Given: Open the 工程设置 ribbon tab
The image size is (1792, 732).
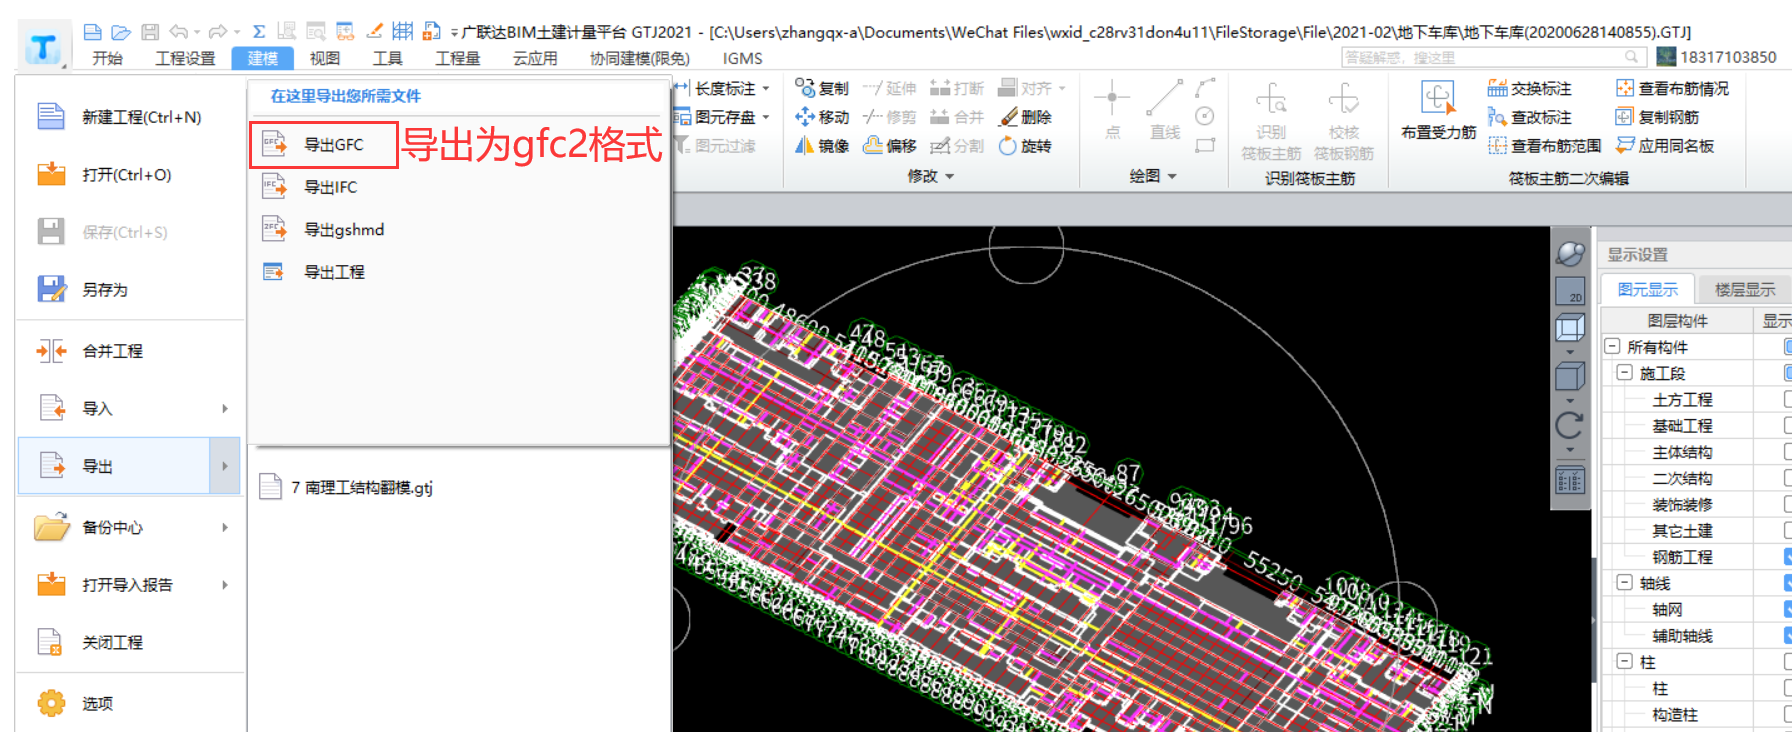Looking at the screenshot, I should pos(185,58).
